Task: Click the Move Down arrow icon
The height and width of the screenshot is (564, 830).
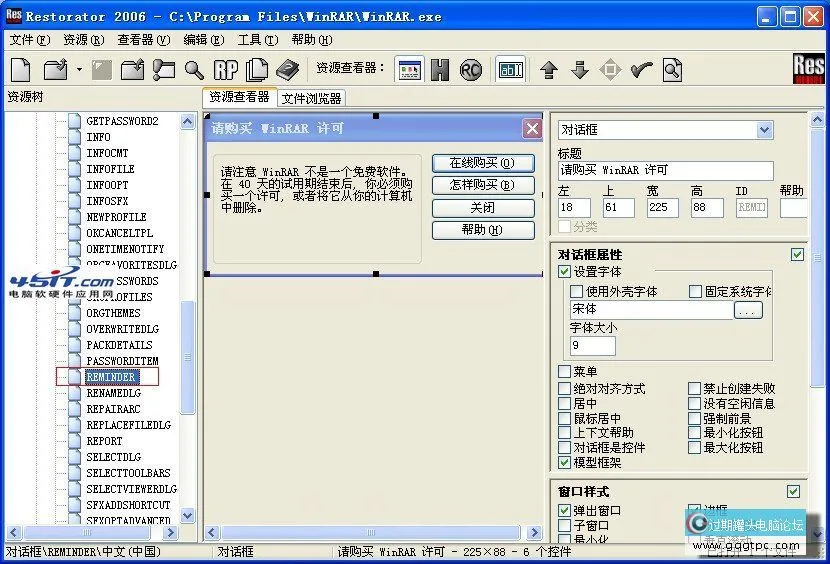Action: coord(580,69)
